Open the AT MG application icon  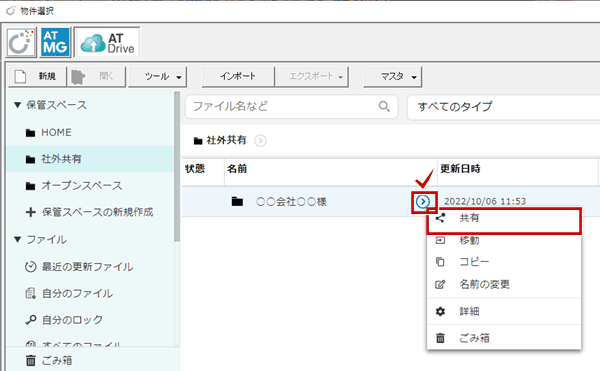click(55, 42)
